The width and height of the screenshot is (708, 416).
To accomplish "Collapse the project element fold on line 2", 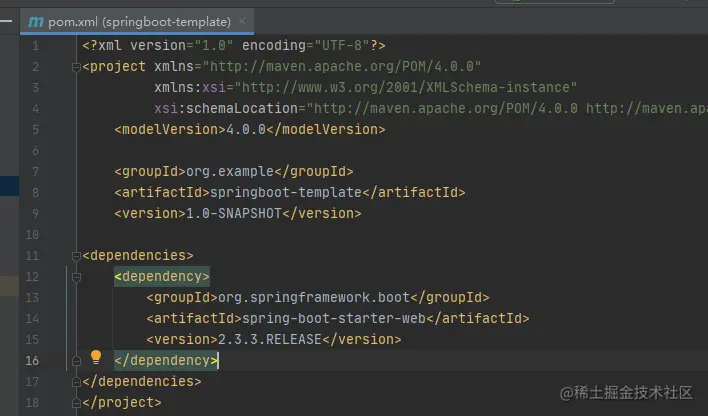I will pyautogui.click(x=76, y=67).
